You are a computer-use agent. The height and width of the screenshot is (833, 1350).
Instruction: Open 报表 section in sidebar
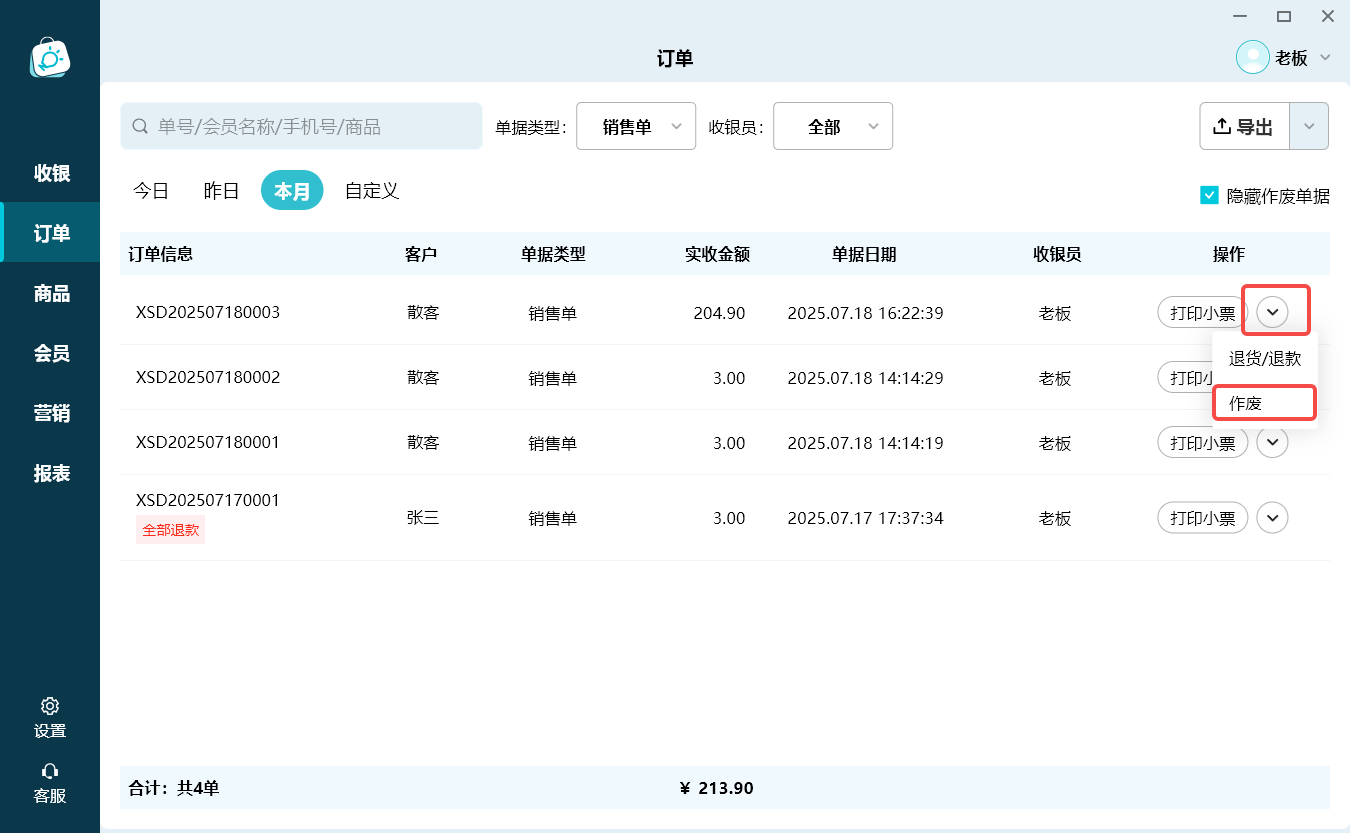click(x=51, y=473)
